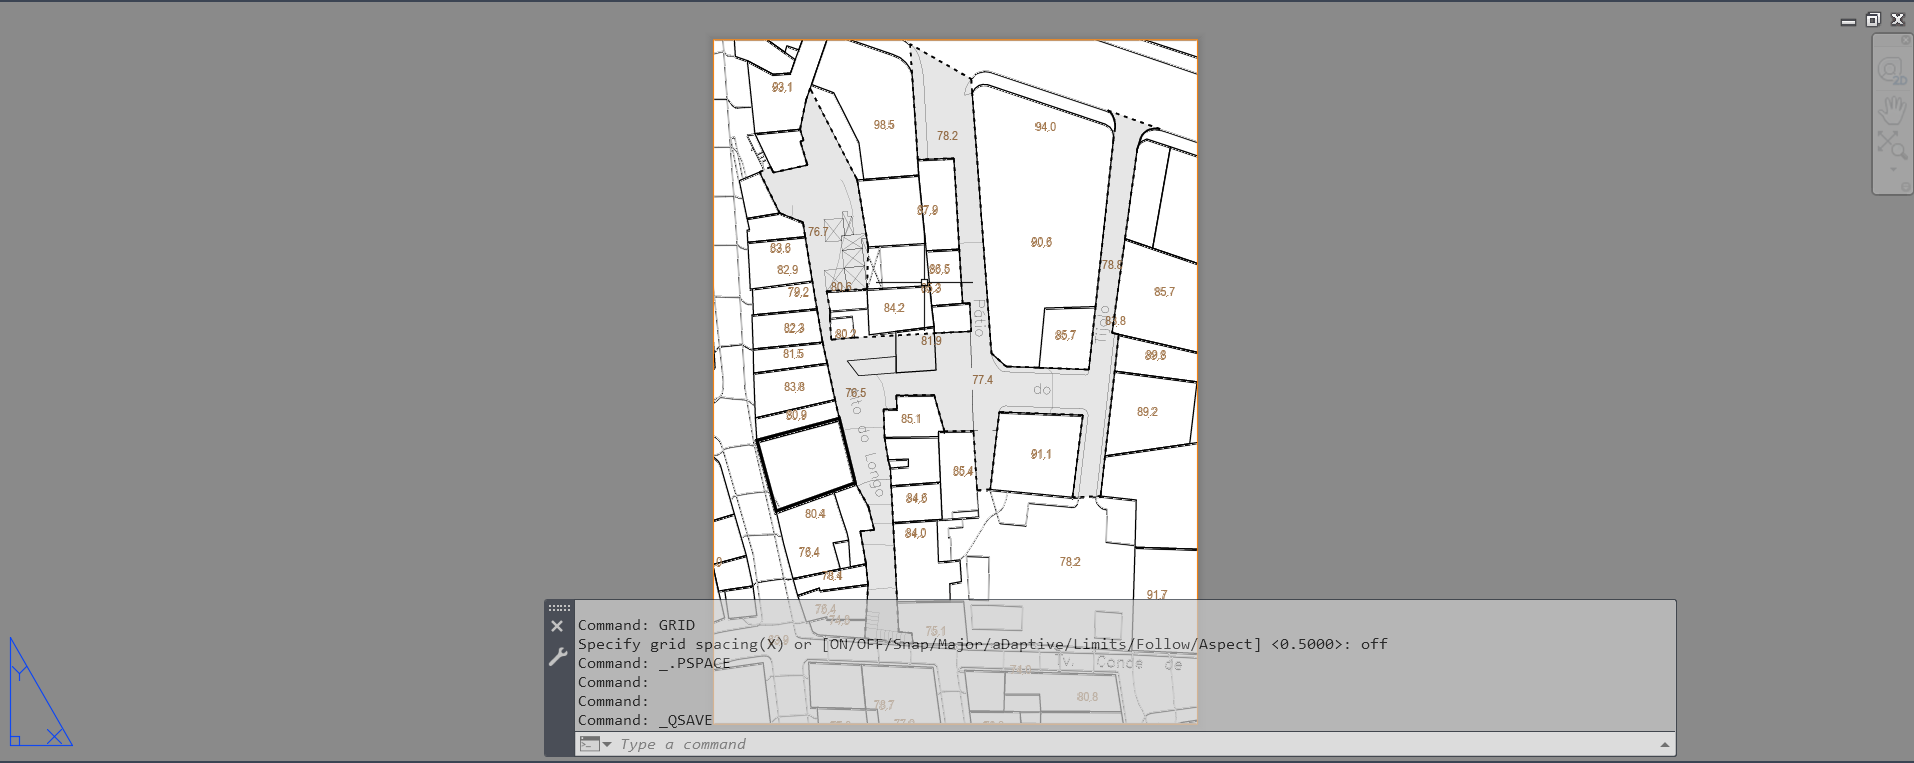This screenshot has width=1914, height=763.
Task: Select the elevation label '87,9'
Action: [x=928, y=211]
